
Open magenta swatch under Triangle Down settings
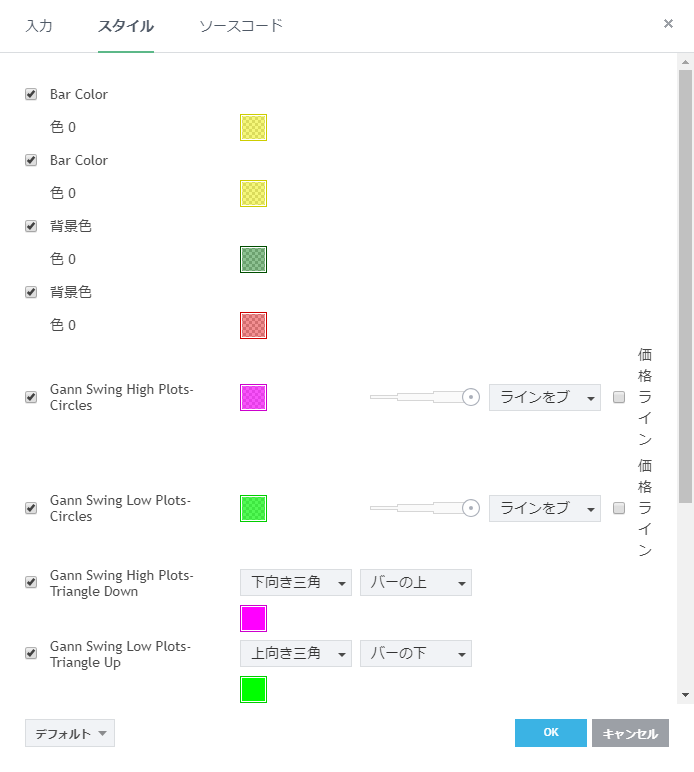[253, 618]
